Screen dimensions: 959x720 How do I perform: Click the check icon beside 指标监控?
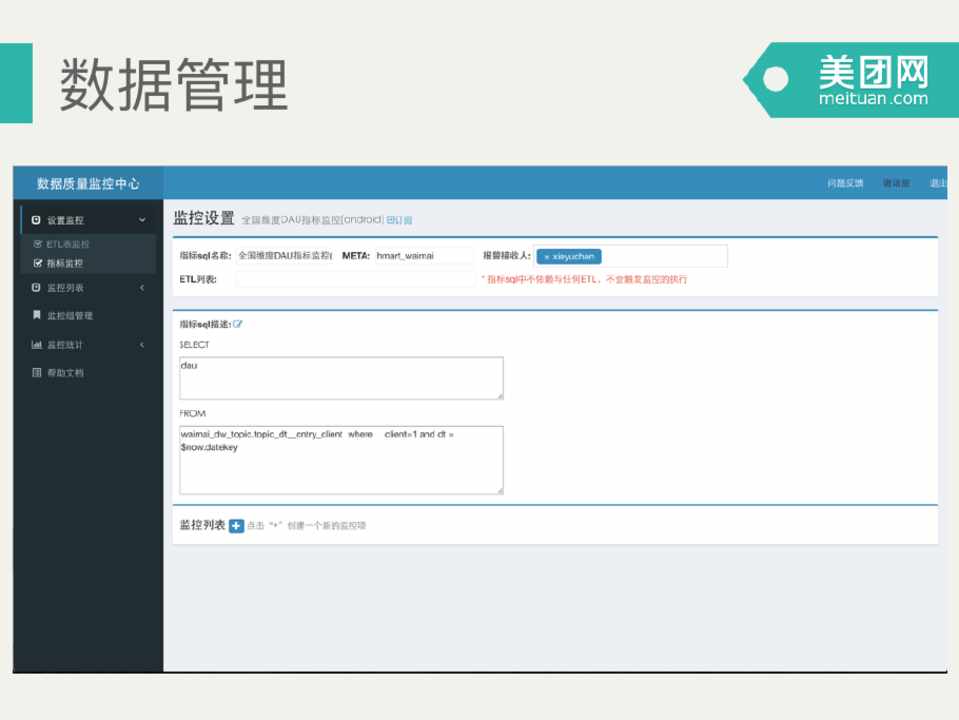38,264
